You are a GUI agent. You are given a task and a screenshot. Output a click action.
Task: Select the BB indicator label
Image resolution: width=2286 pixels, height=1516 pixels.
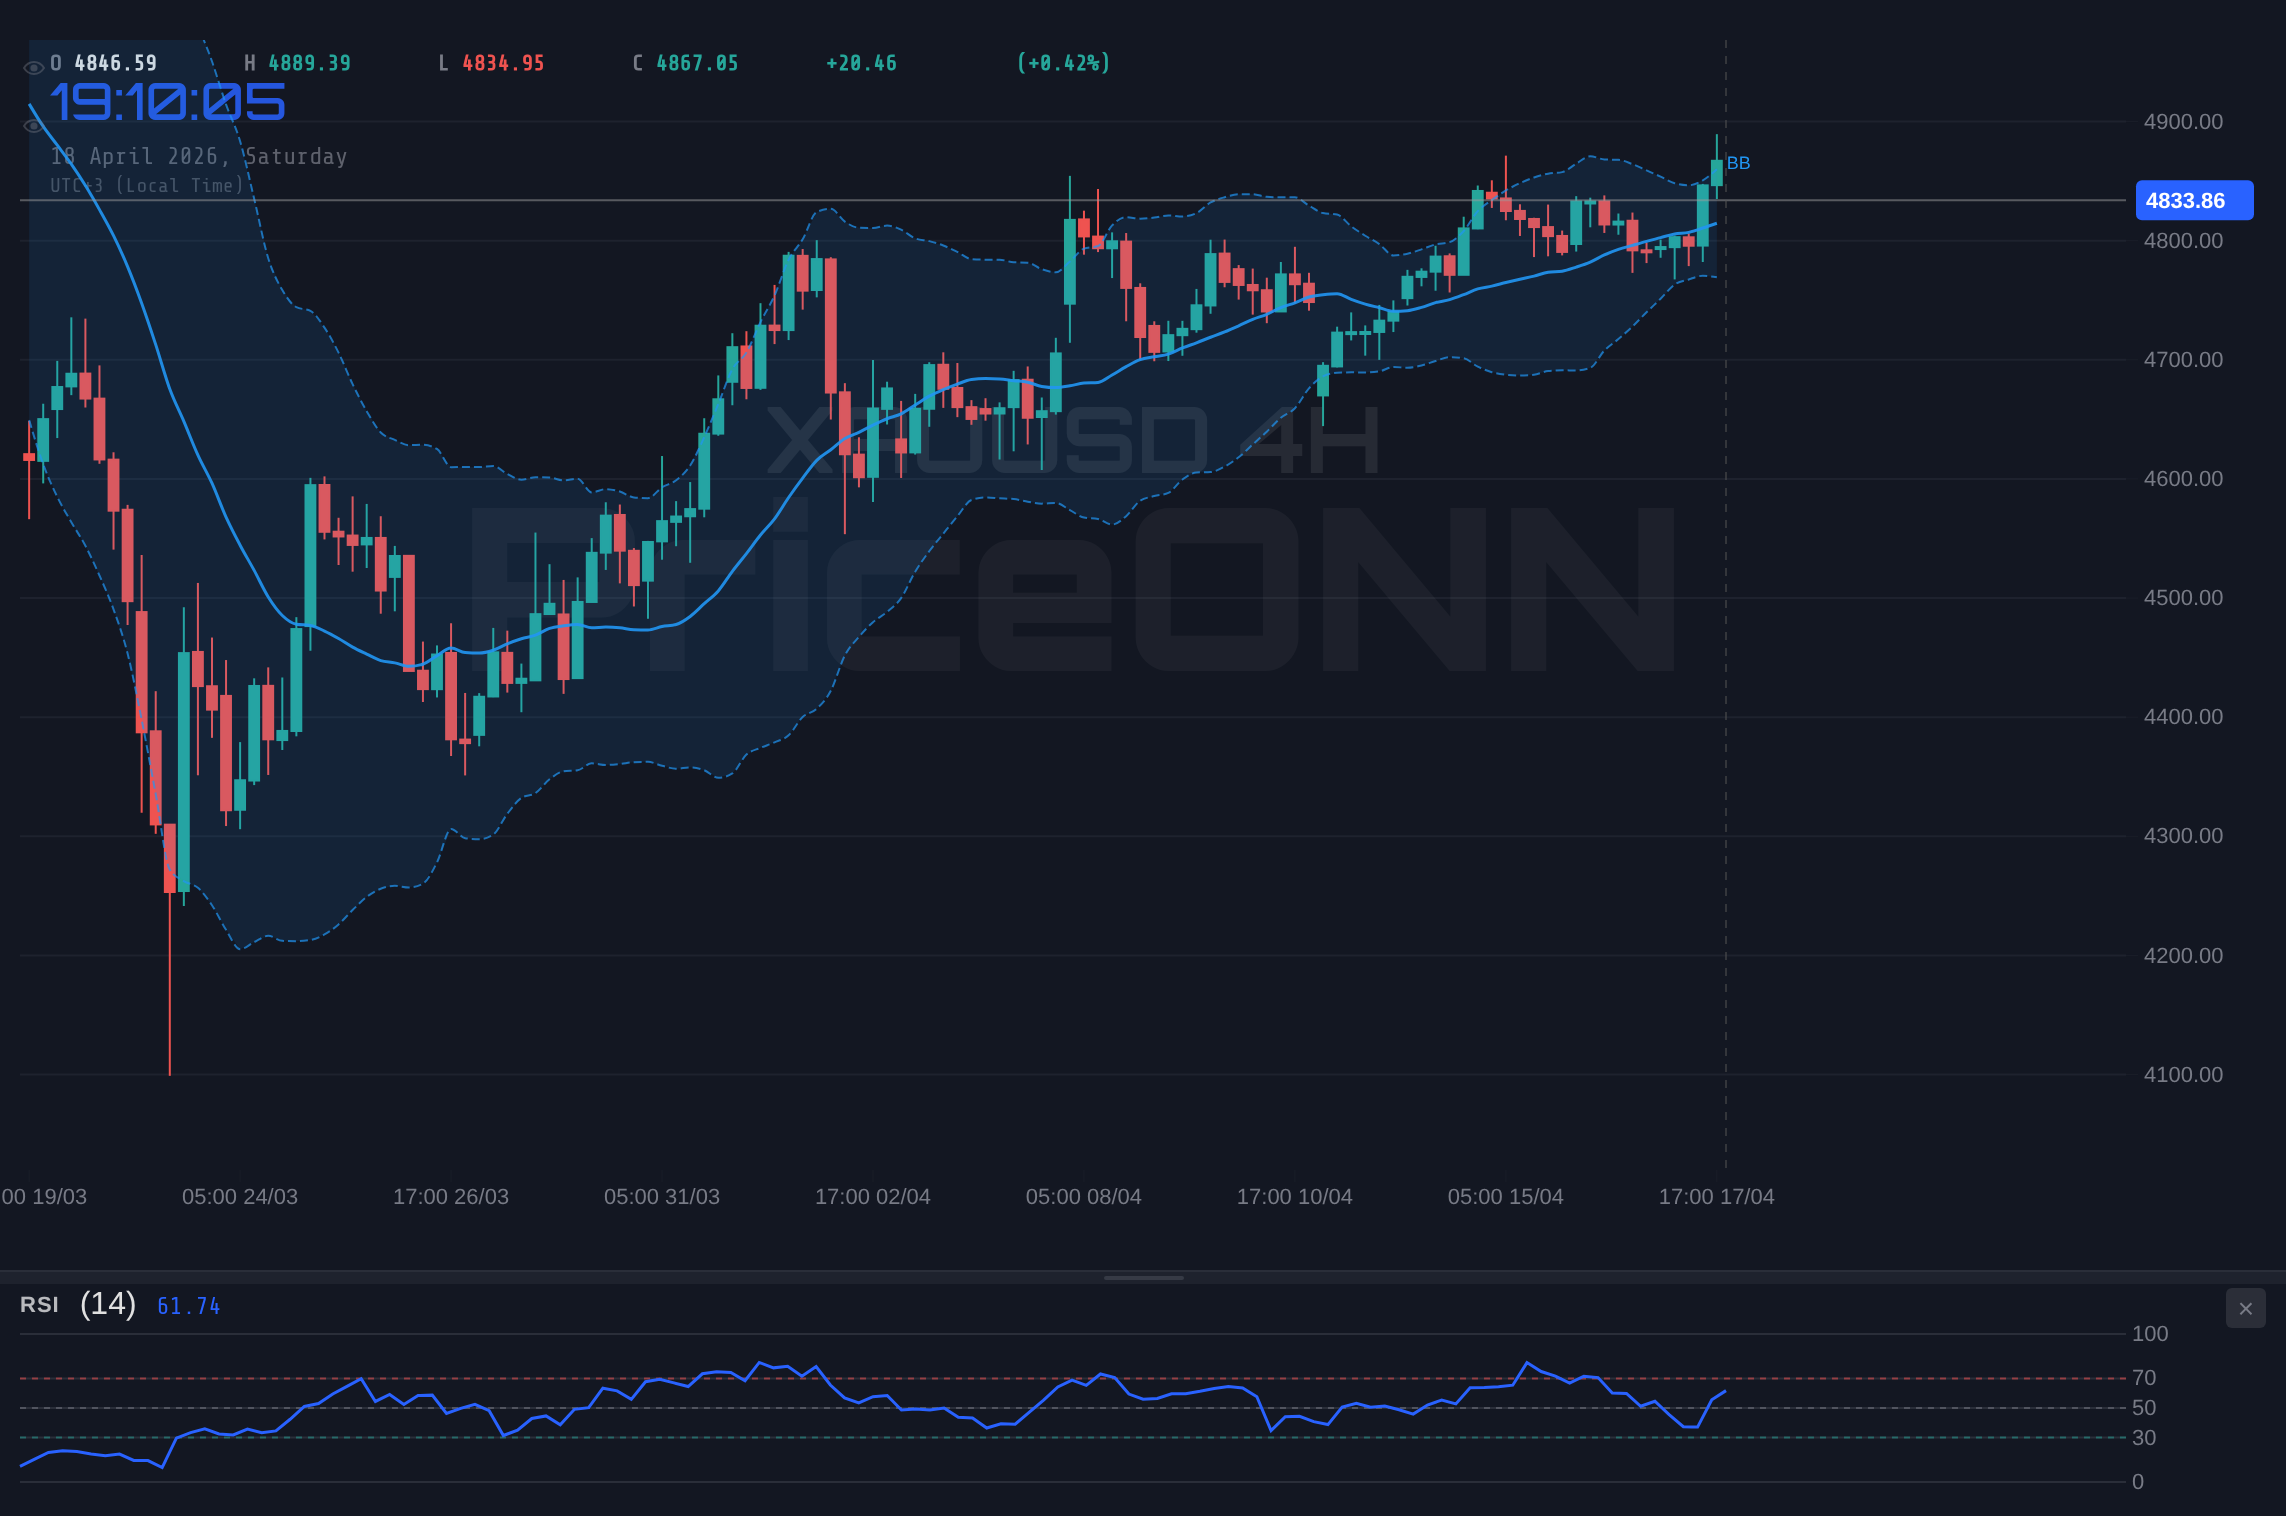(x=1738, y=163)
